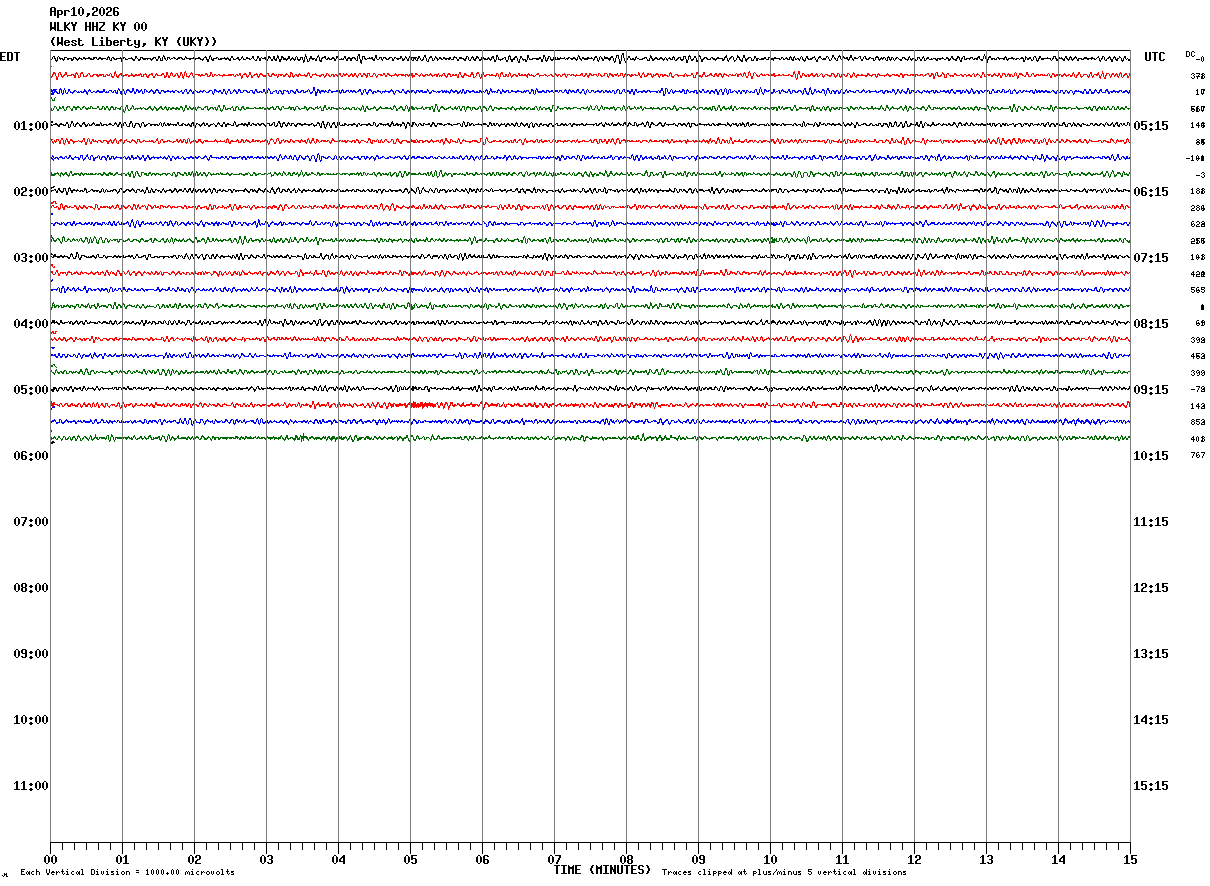Click minute tick label '04' on bottom axis
Viewport: 1210px width, 886px height.
pyautogui.click(x=338, y=860)
